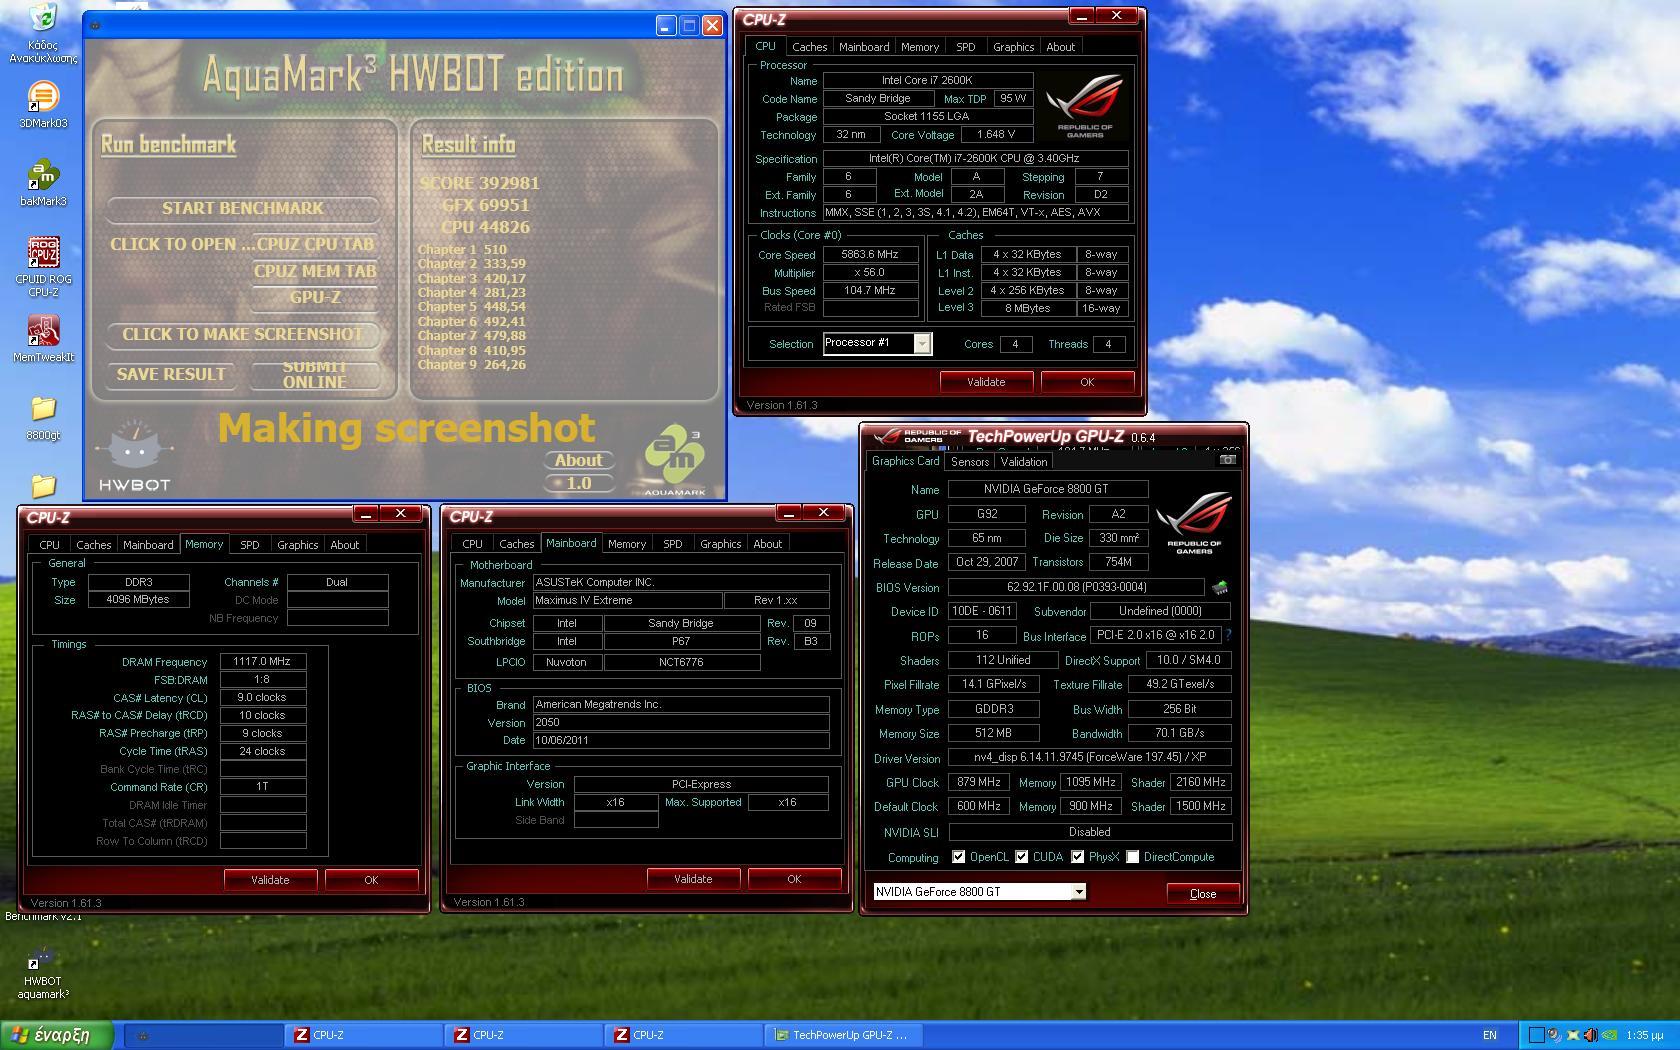Open the unnamed folder below 8800gt

click(x=43, y=486)
